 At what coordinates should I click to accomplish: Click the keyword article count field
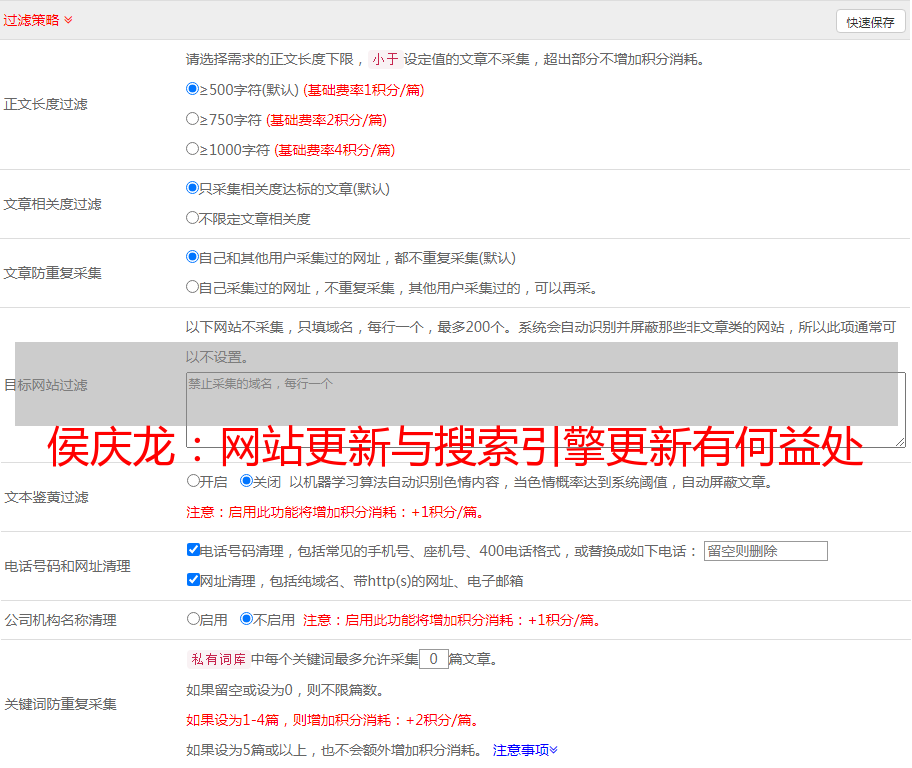pos(433,659)
